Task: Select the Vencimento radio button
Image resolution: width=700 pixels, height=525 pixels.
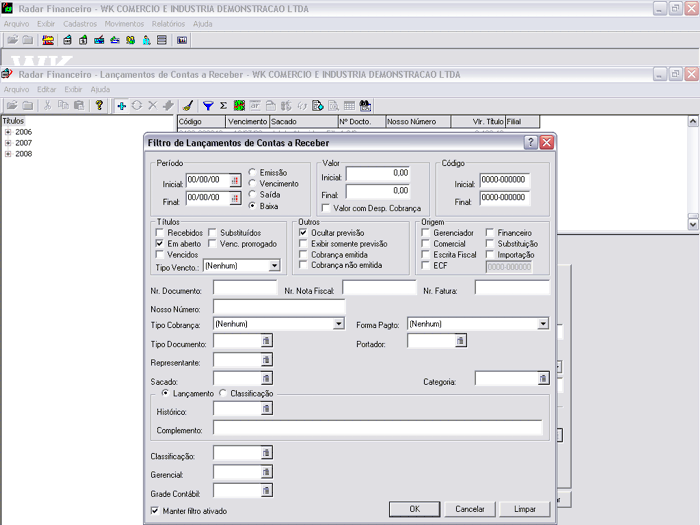Action: [252, 184]
